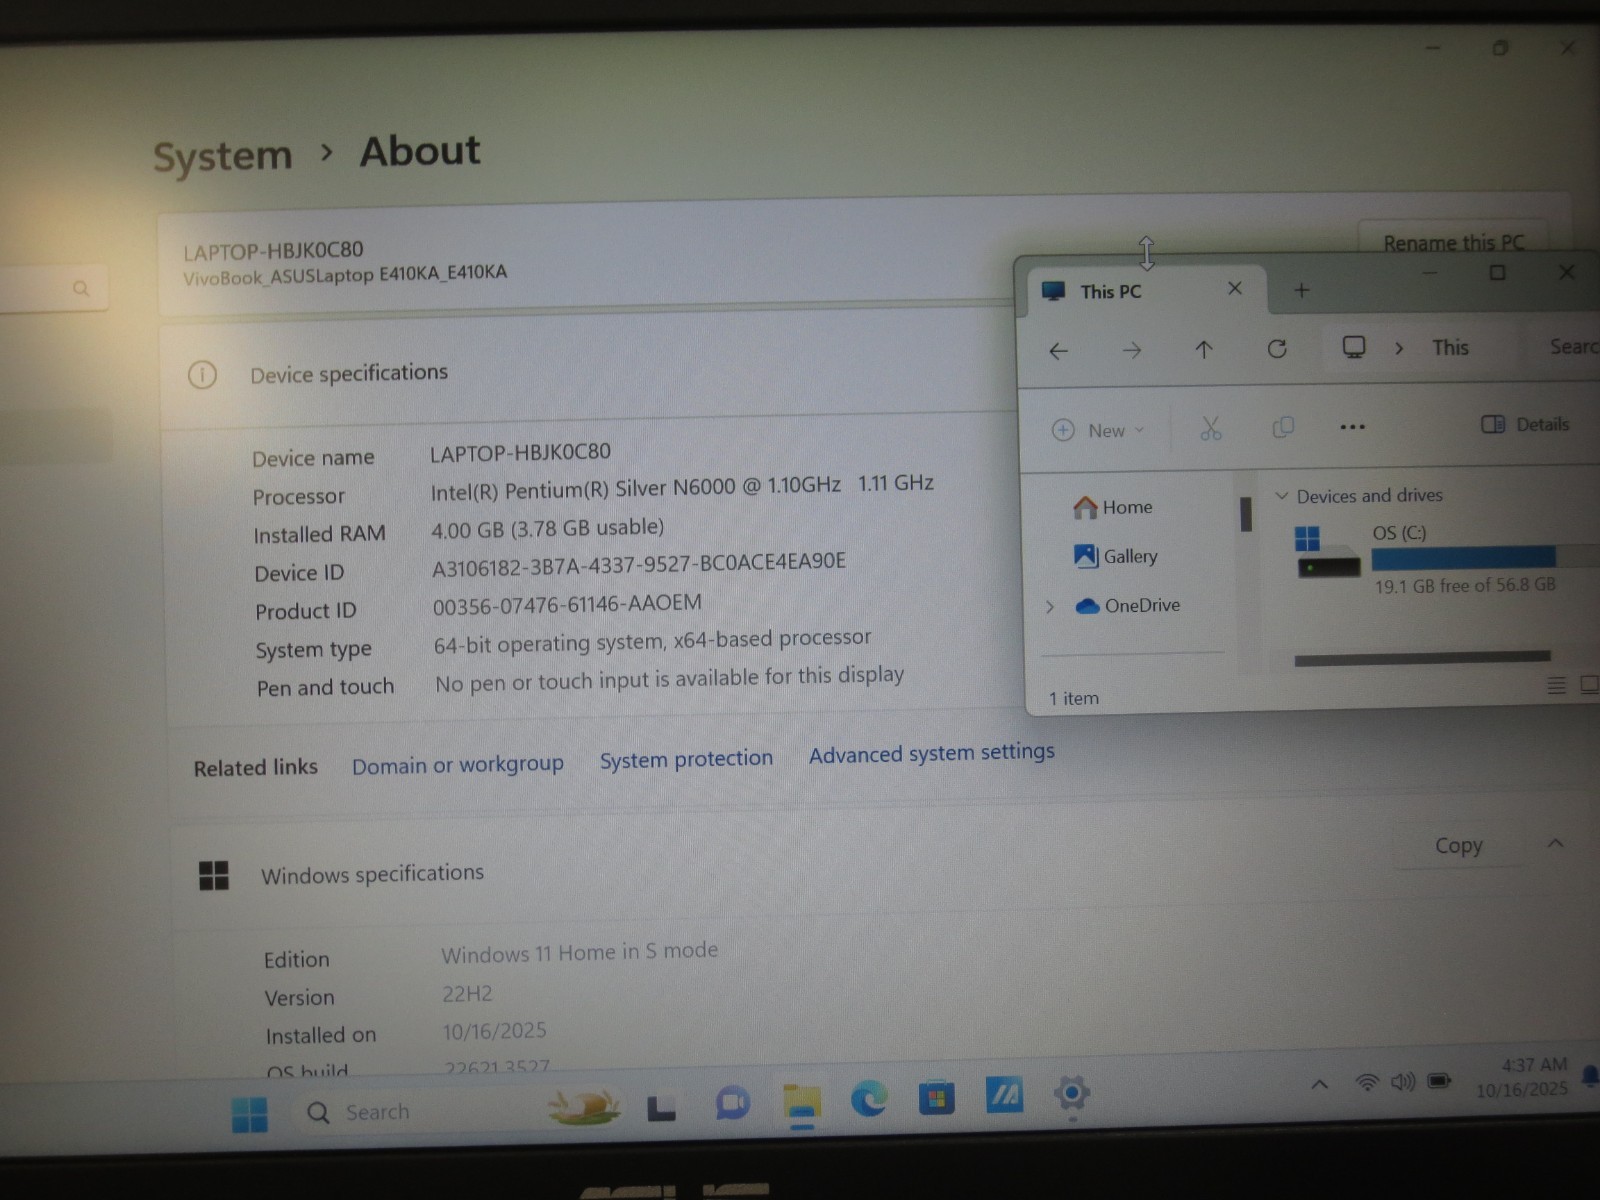
Task: Open Advanced system settings link
Action: coord(931,752)
